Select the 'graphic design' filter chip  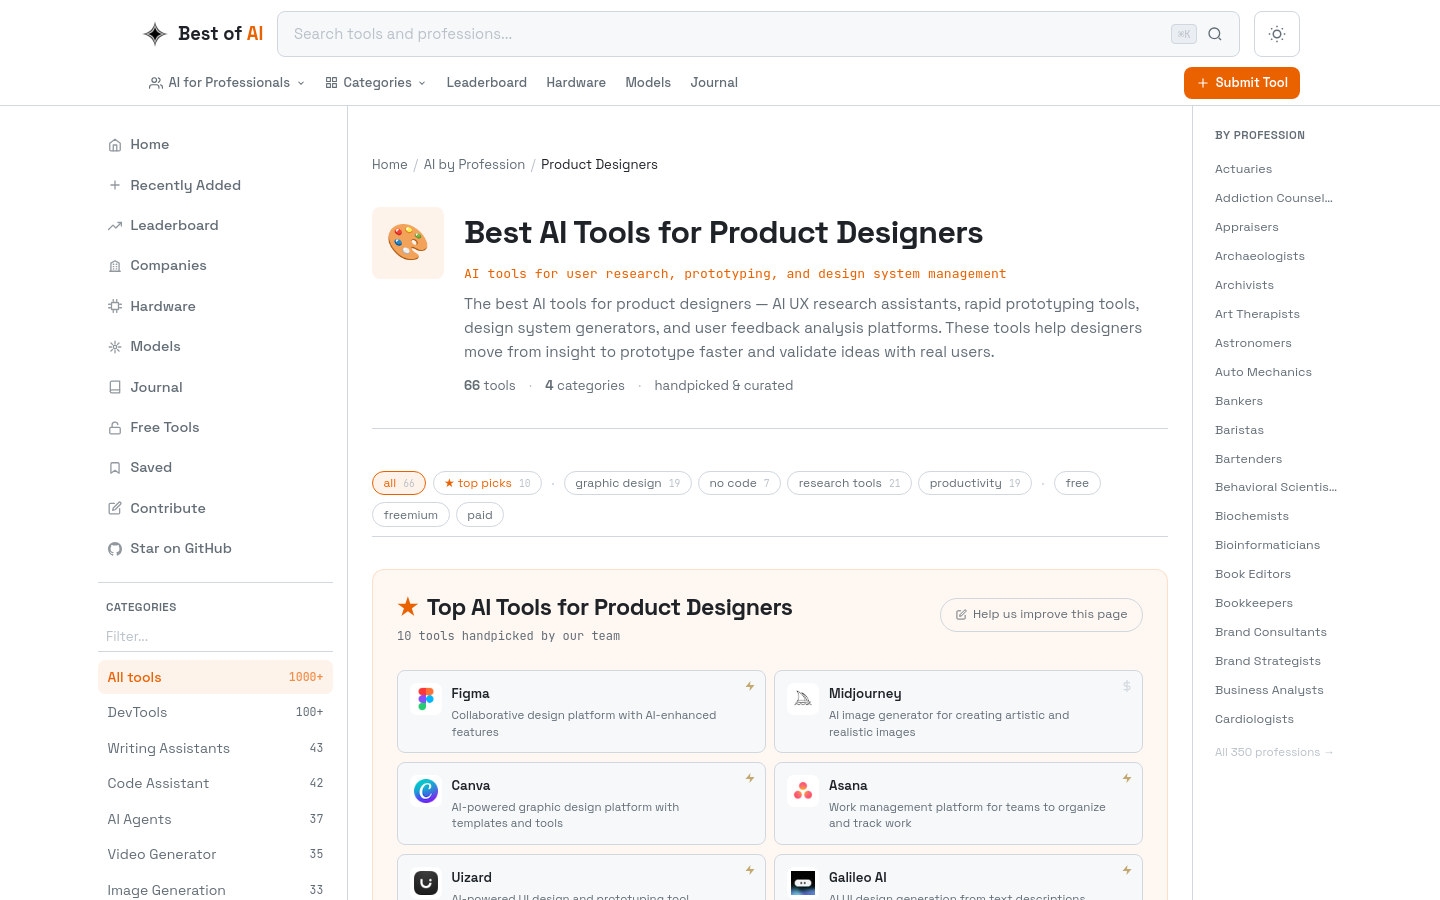point(628,483)
